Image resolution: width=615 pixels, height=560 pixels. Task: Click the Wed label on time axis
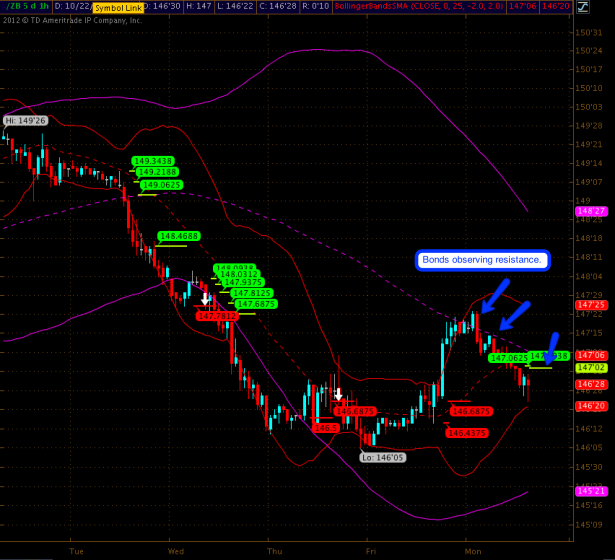click(x=176, y=550)
